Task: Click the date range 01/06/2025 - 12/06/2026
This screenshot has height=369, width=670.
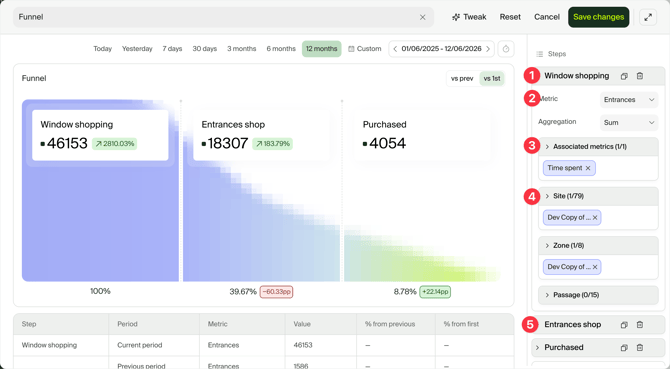Action: 441,49
